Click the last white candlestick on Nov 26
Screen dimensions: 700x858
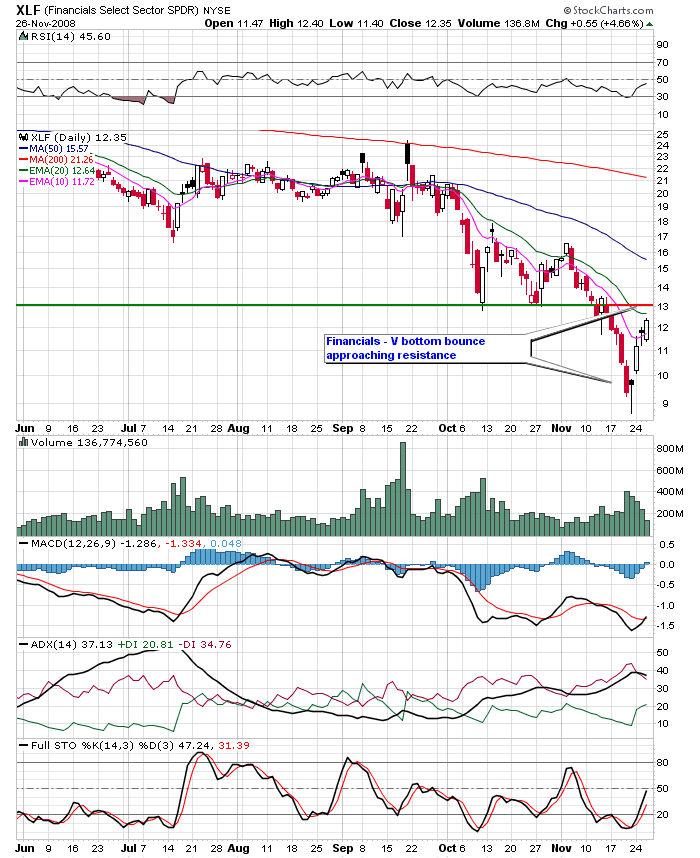[646, 330]
